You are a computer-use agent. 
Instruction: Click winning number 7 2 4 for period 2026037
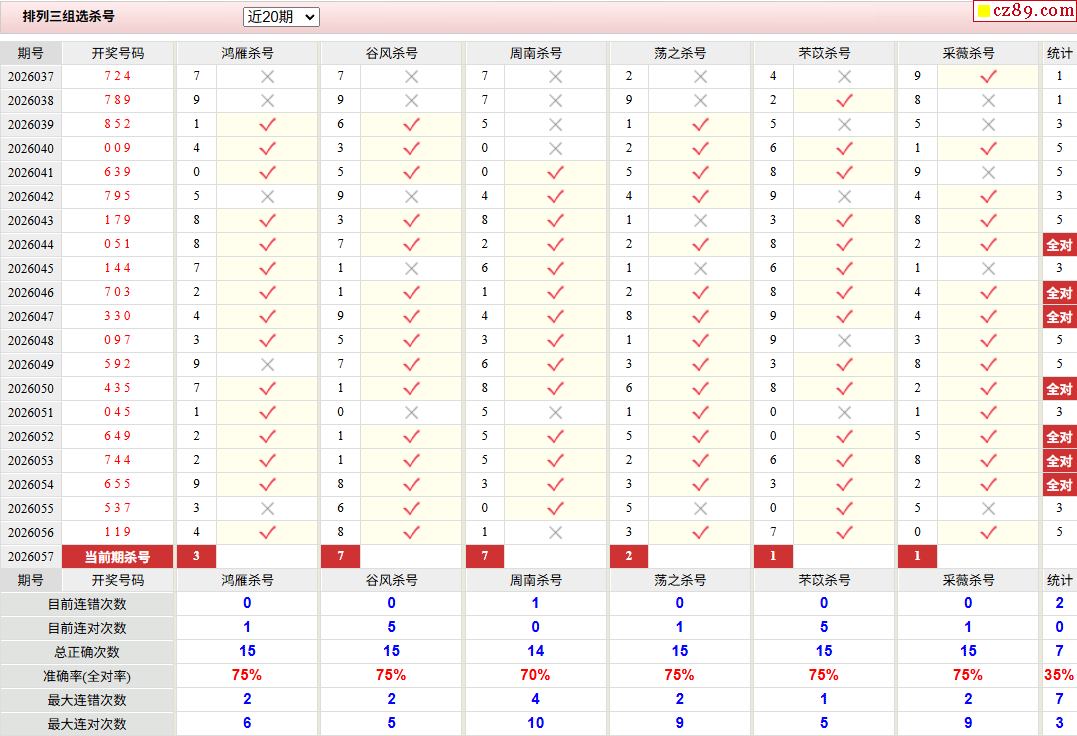coord(118,76)
